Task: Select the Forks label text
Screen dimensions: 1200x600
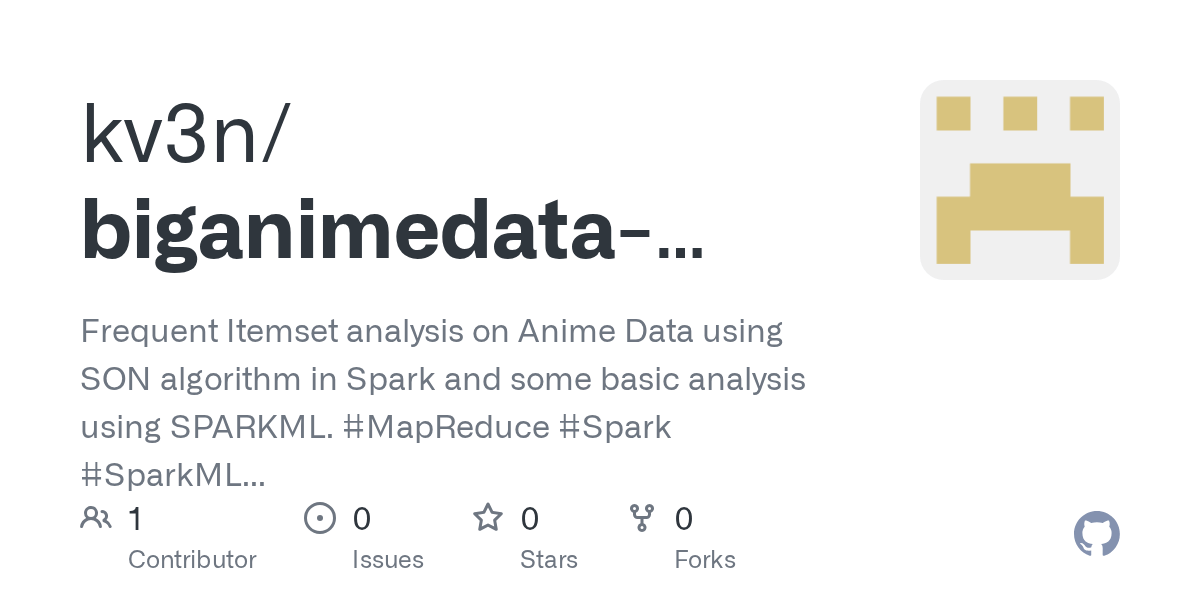Action: pyautogui.click(x=705, y=559)
